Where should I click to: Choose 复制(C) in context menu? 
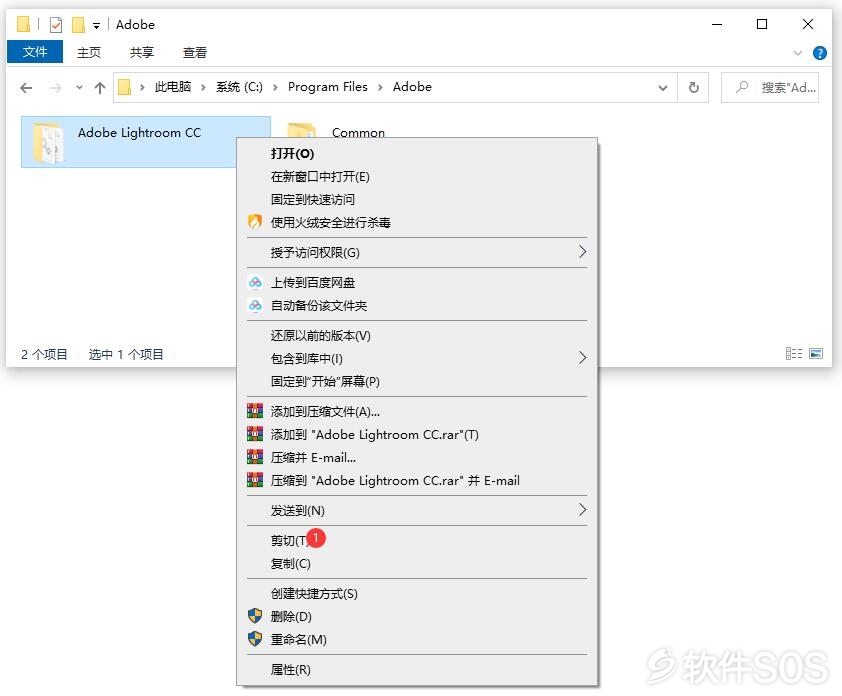(417, 563)
